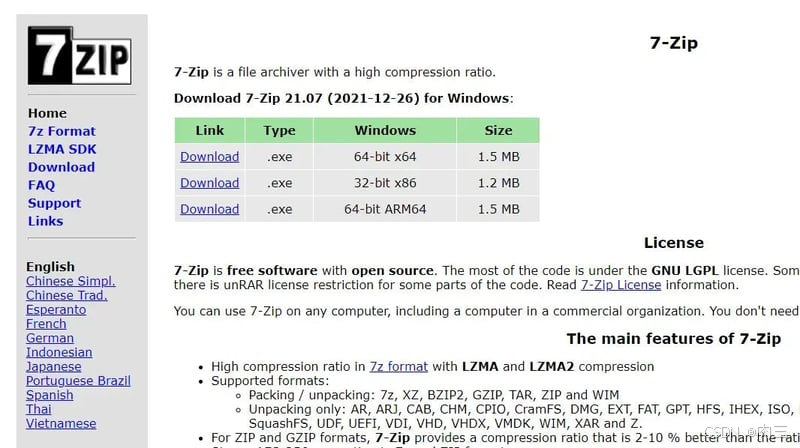Go to LZMA SDK page

[62, 149]
